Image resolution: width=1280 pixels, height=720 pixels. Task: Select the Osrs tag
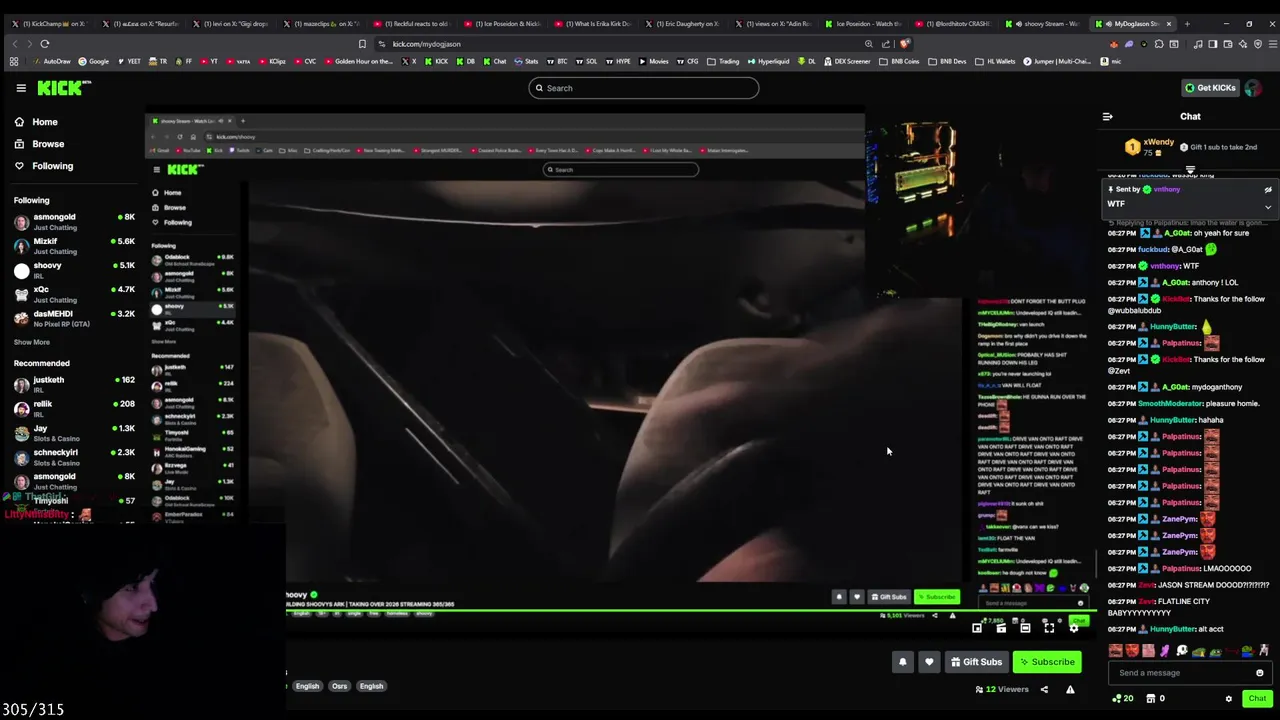click(339, 687)
